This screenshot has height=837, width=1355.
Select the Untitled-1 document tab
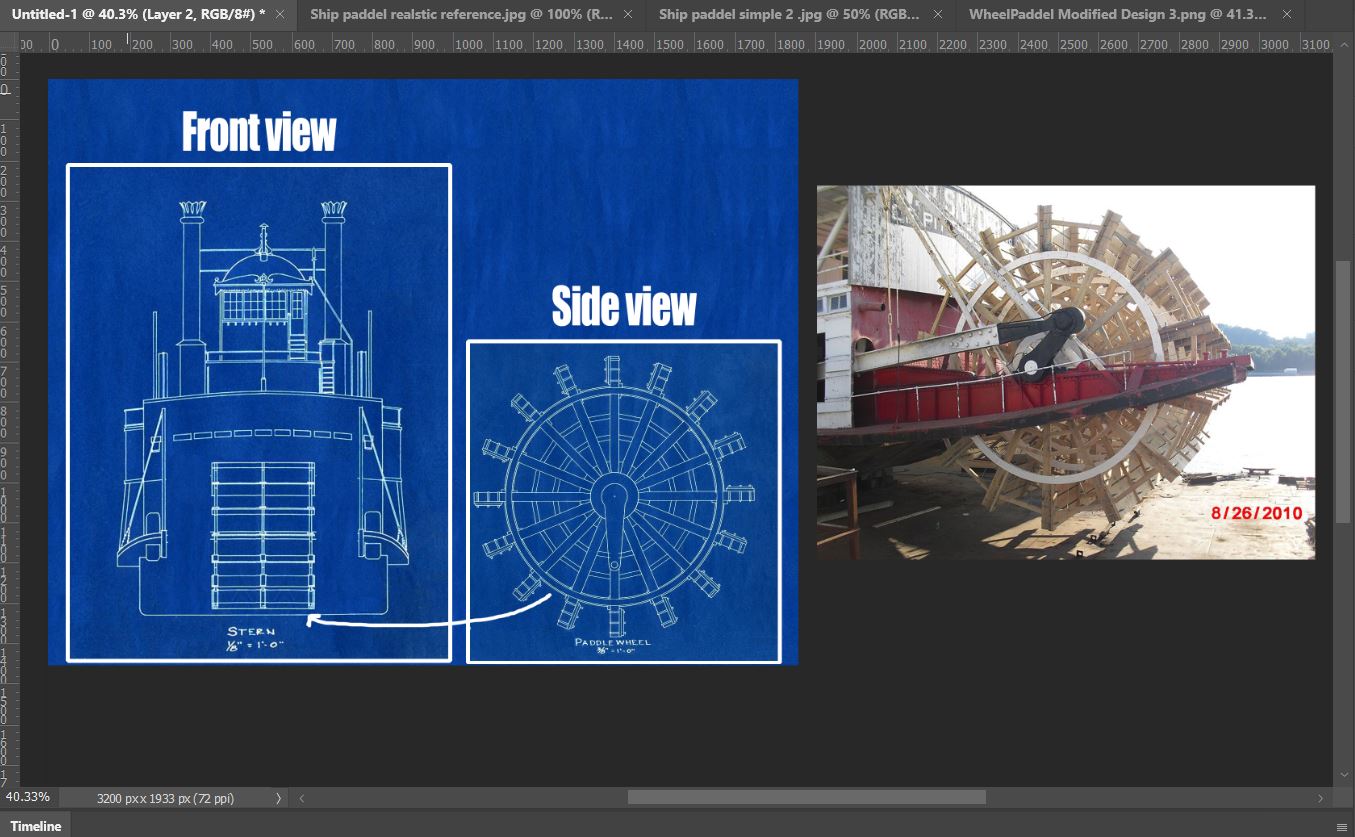[138, 15]
